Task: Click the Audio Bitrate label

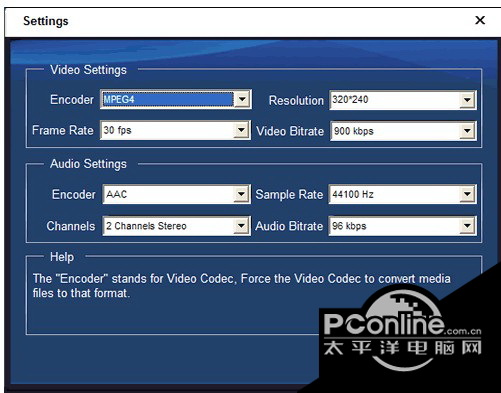Action: [x=289, y=226]
